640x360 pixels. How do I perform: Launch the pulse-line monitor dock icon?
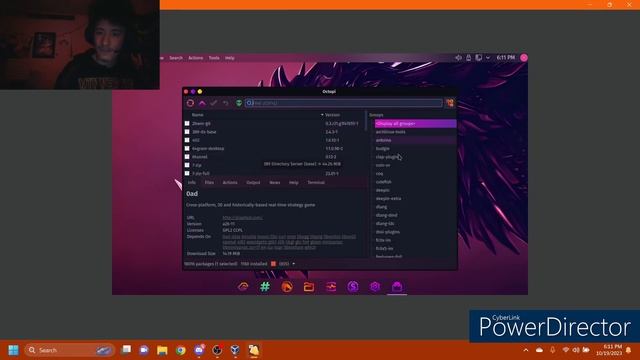(x=331, y=287)
